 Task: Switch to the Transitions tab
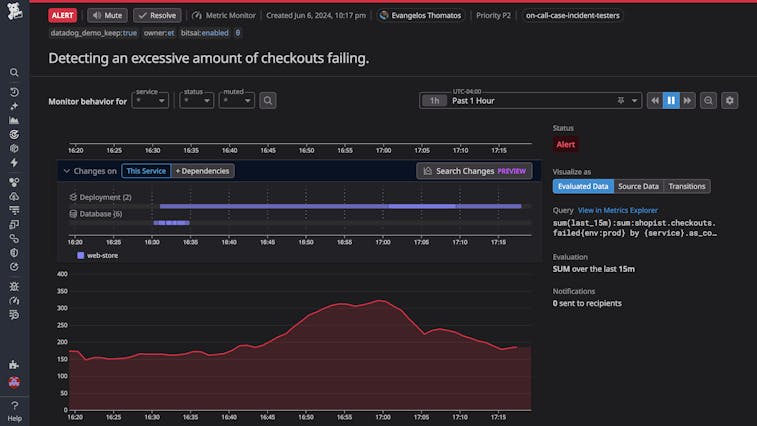click(x=686, y=186)
